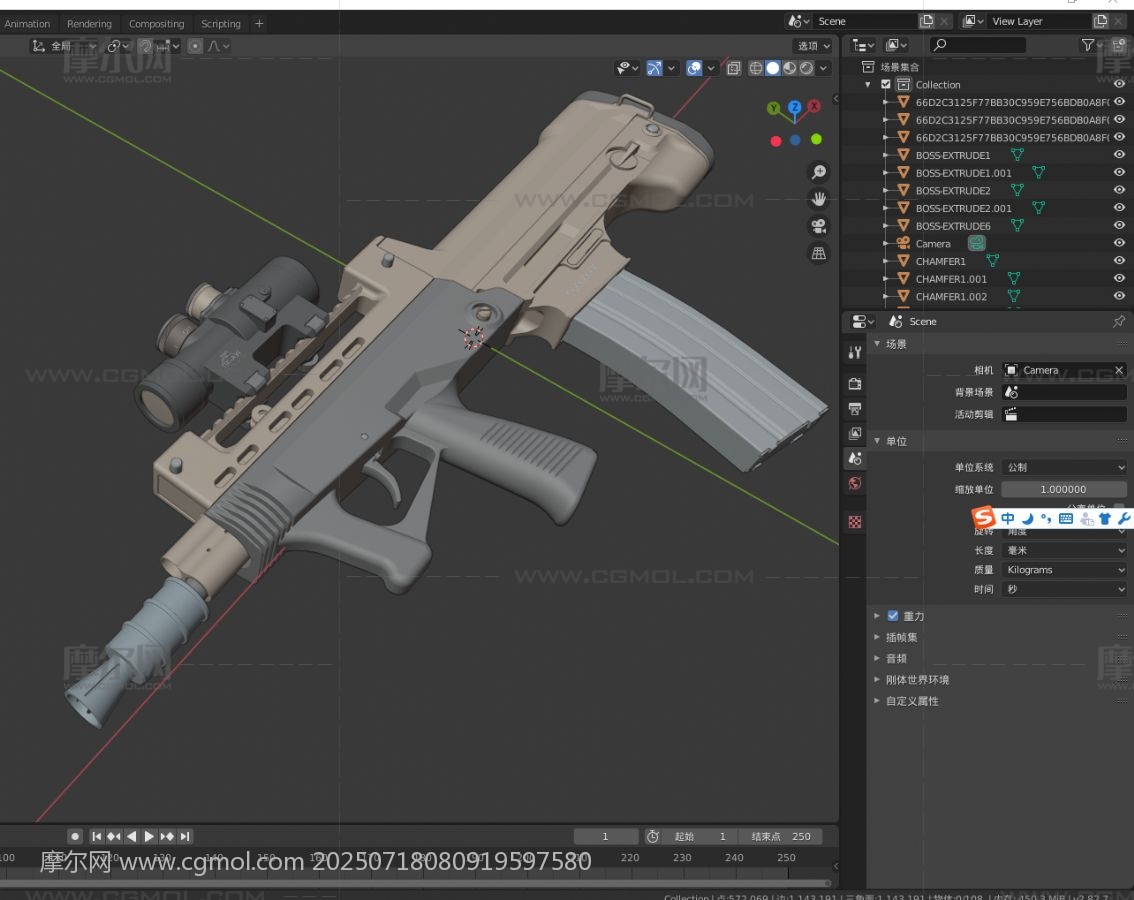Switch to material preview shading
The width and height of the screenshot is (1134, 900).
789,68
